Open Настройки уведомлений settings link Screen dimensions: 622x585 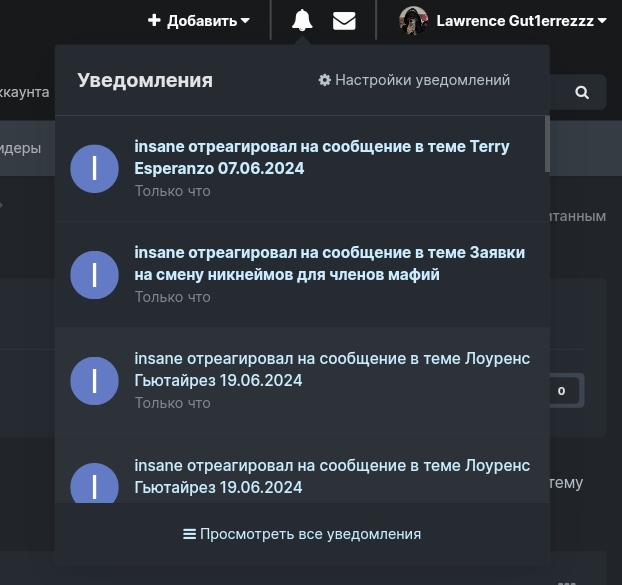[x=414, y=80]
